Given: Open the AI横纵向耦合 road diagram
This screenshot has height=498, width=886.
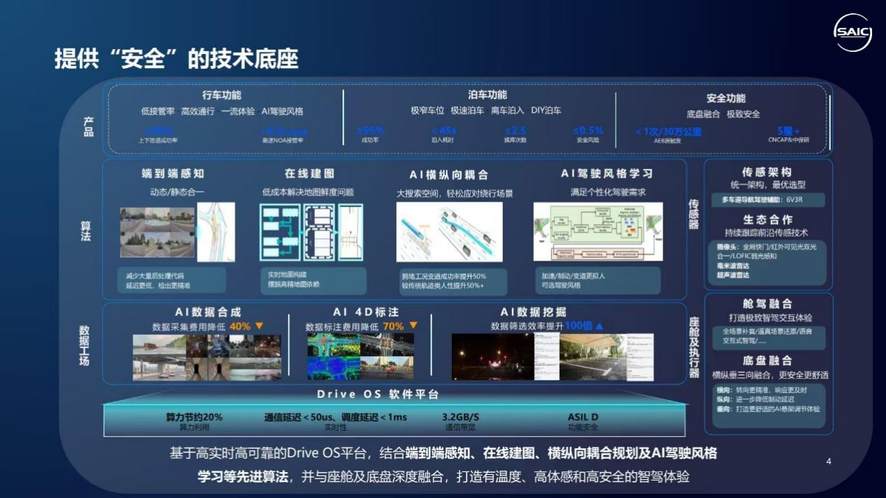Looking at the screenshot, I should pyautogui.click(x=449, y=231).
